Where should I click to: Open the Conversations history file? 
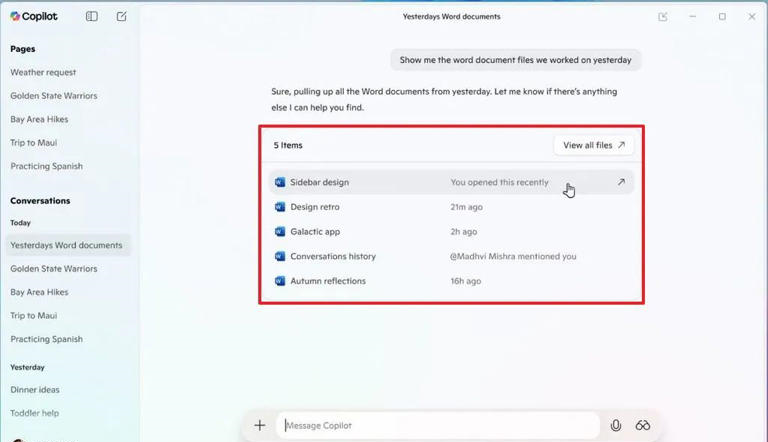pos(333,256)
